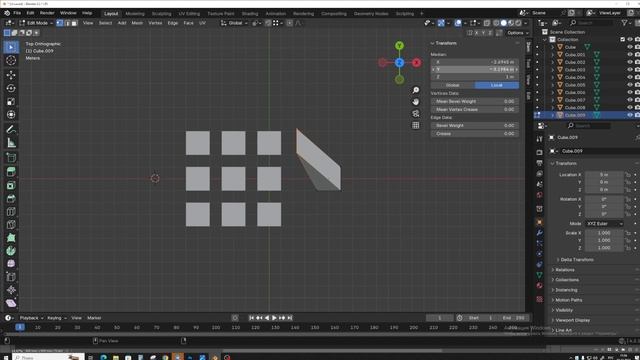Screen dimensions: 640x360
Task: Switch orthographic/perspective with grid icon
Action: [x=416, y=125]
